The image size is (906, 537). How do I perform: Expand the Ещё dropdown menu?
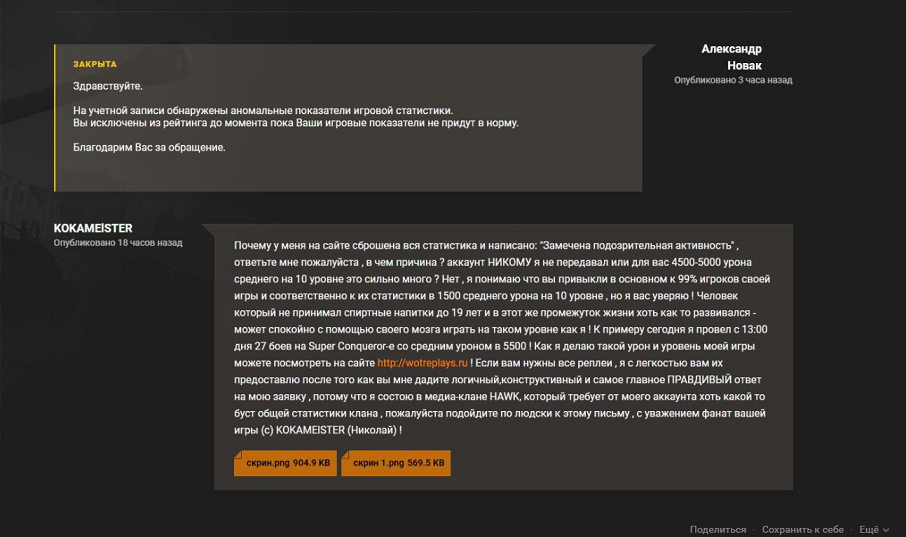[874, 529]
